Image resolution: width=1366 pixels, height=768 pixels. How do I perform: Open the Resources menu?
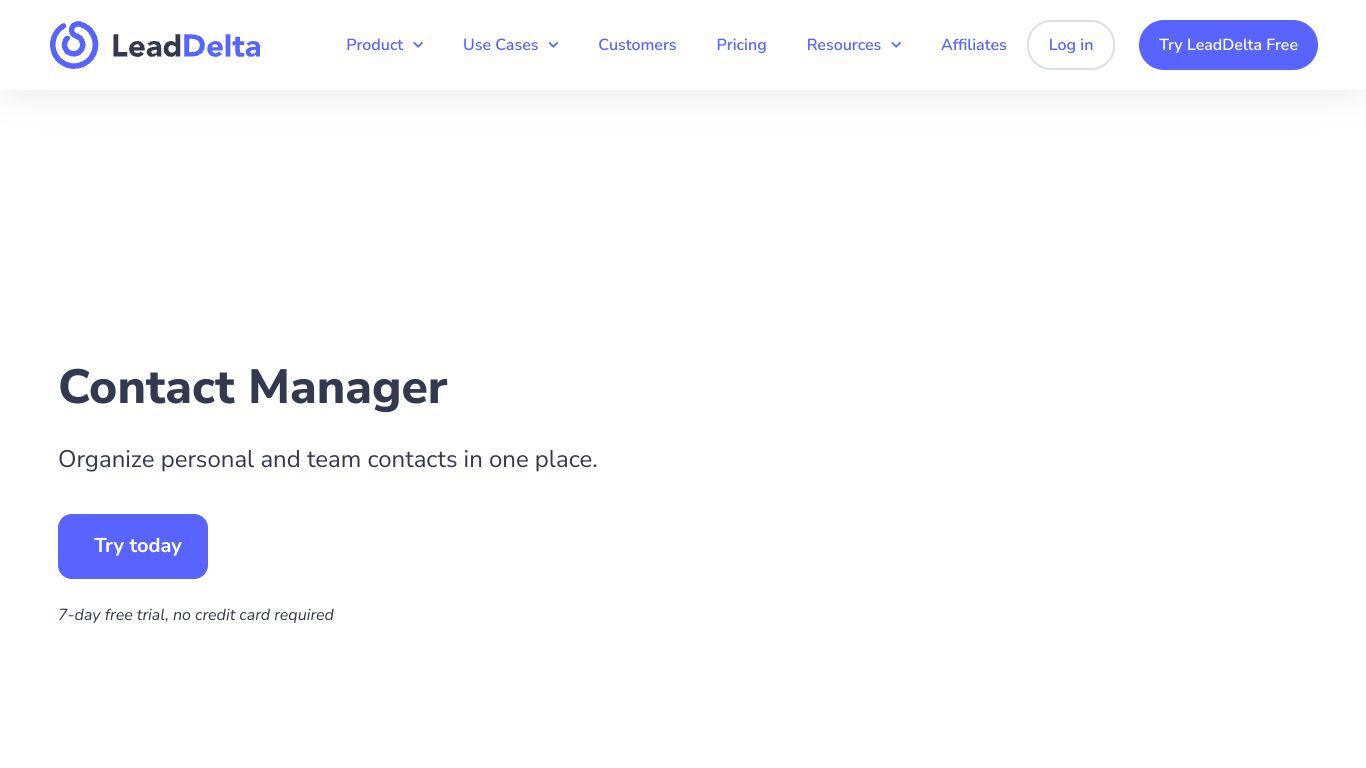click(843, 45)
